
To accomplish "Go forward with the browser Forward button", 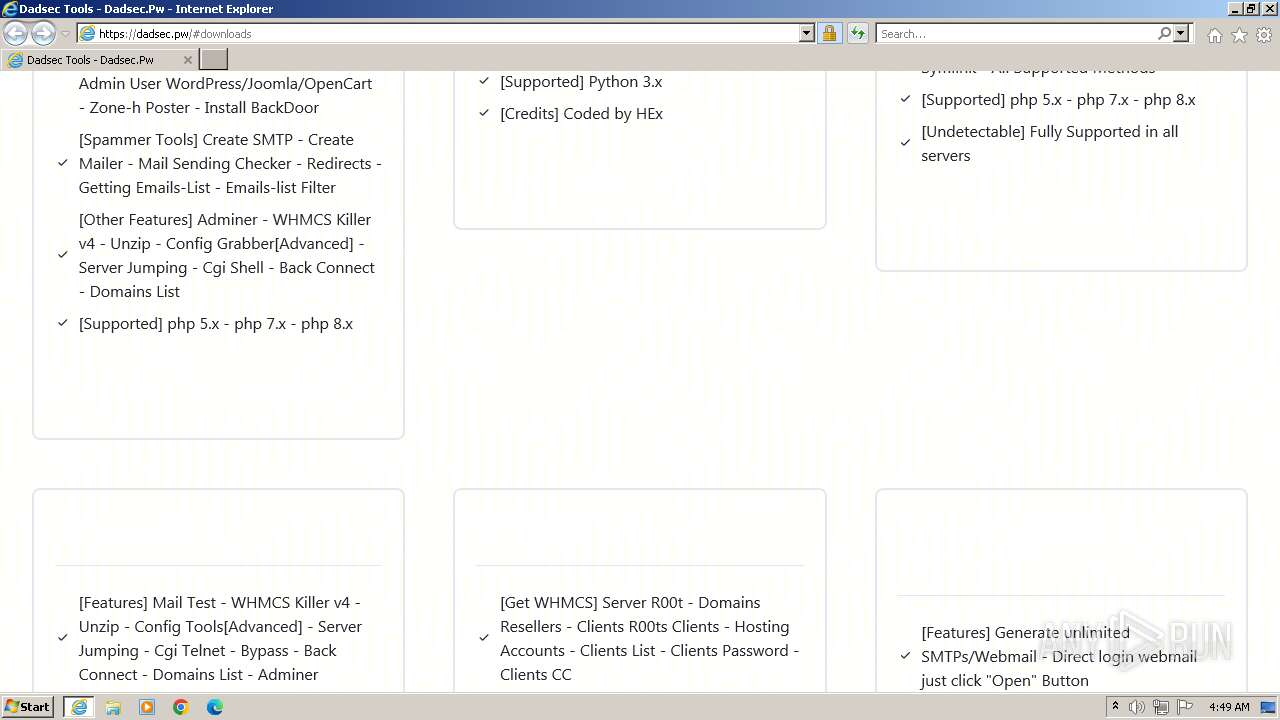I will [x=43, y=34].
